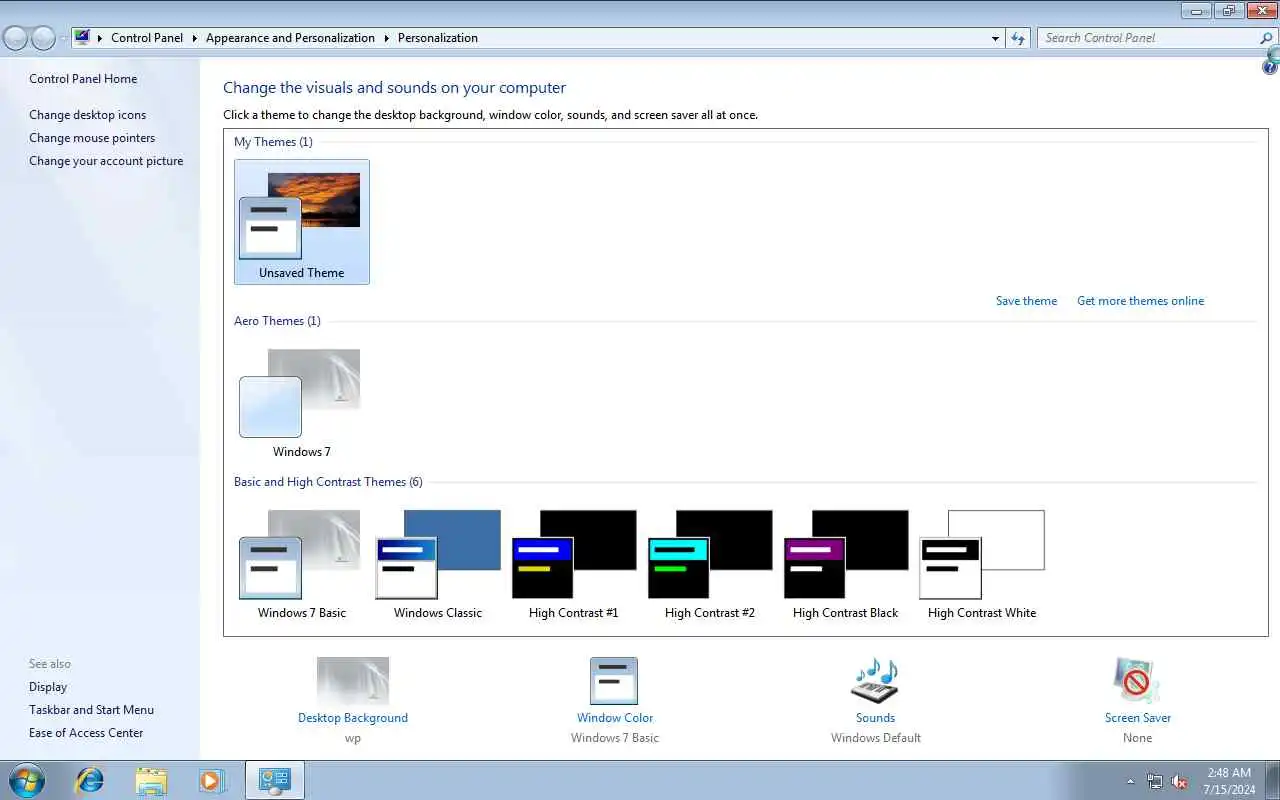The image size is (1280, 800).
Task: Apply the High Contrast Black theme
Action: pyautogui.click(x=846, y=565)
